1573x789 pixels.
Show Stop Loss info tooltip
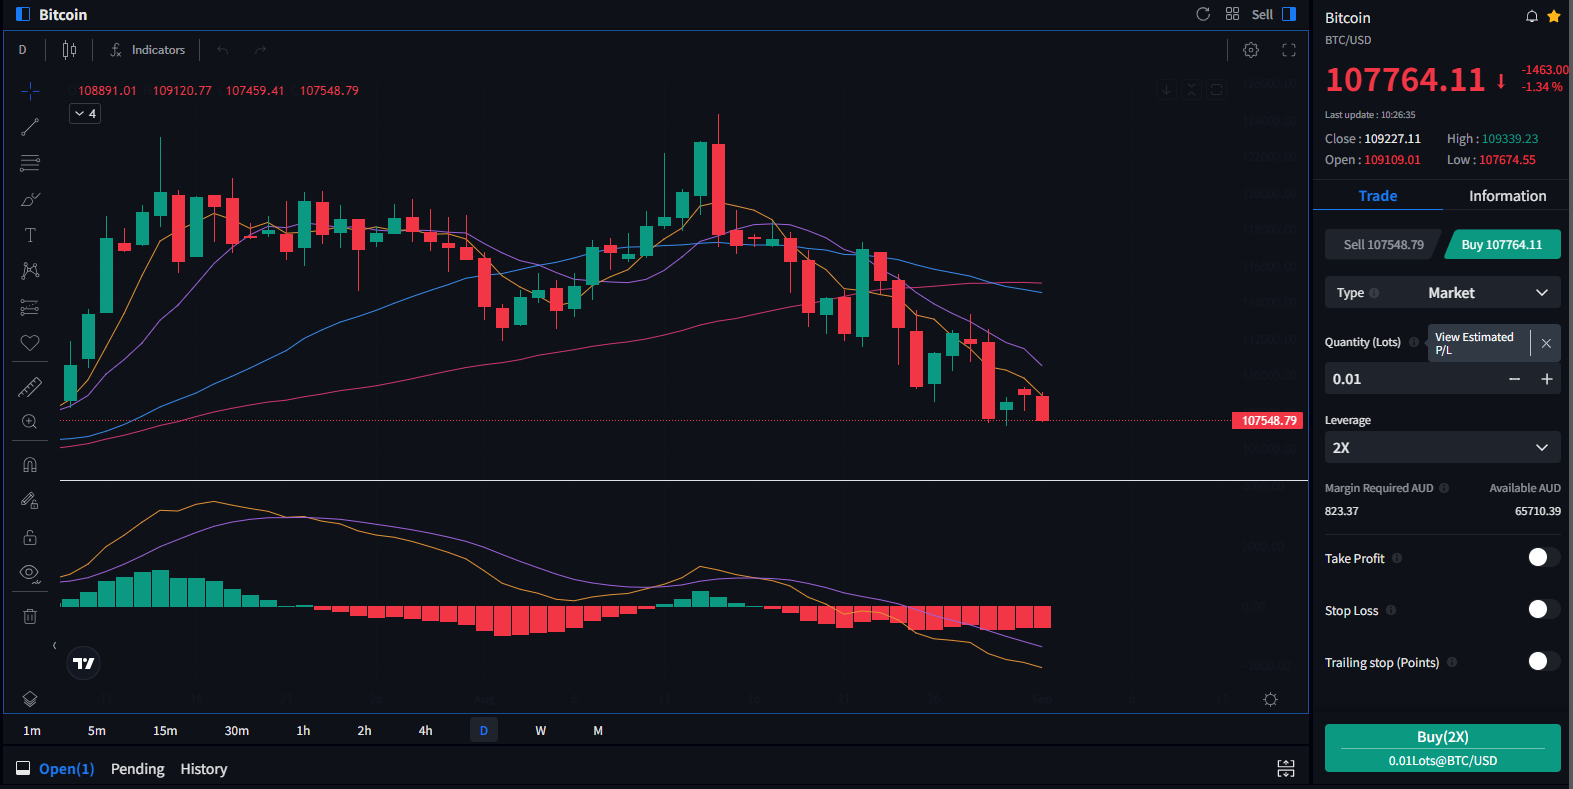click(1391, 610)
